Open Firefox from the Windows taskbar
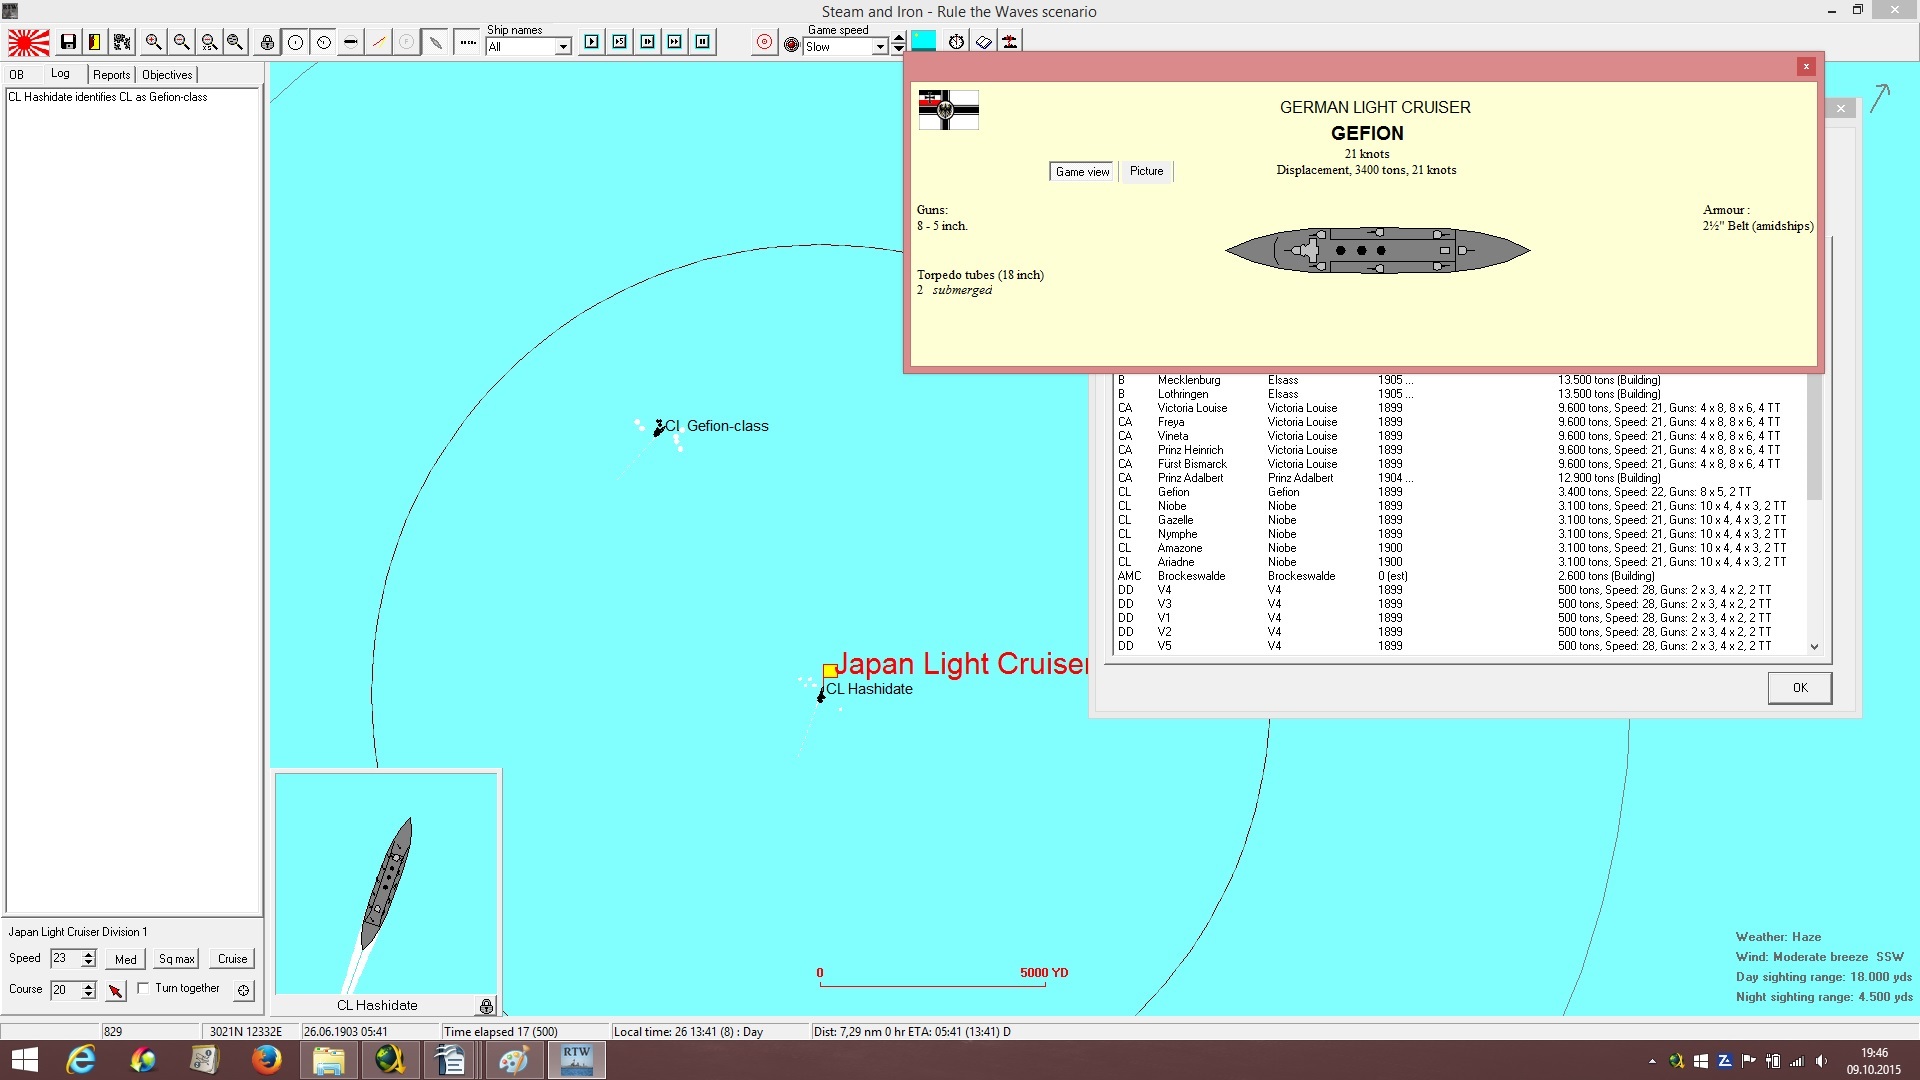This screenshot has height=1080, width=1920. pos(266,1060)
